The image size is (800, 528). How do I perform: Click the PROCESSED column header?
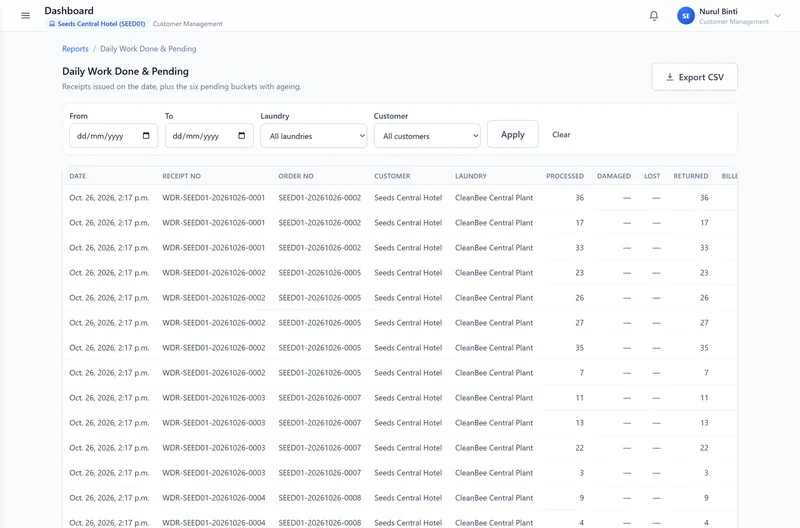point(565,176)
